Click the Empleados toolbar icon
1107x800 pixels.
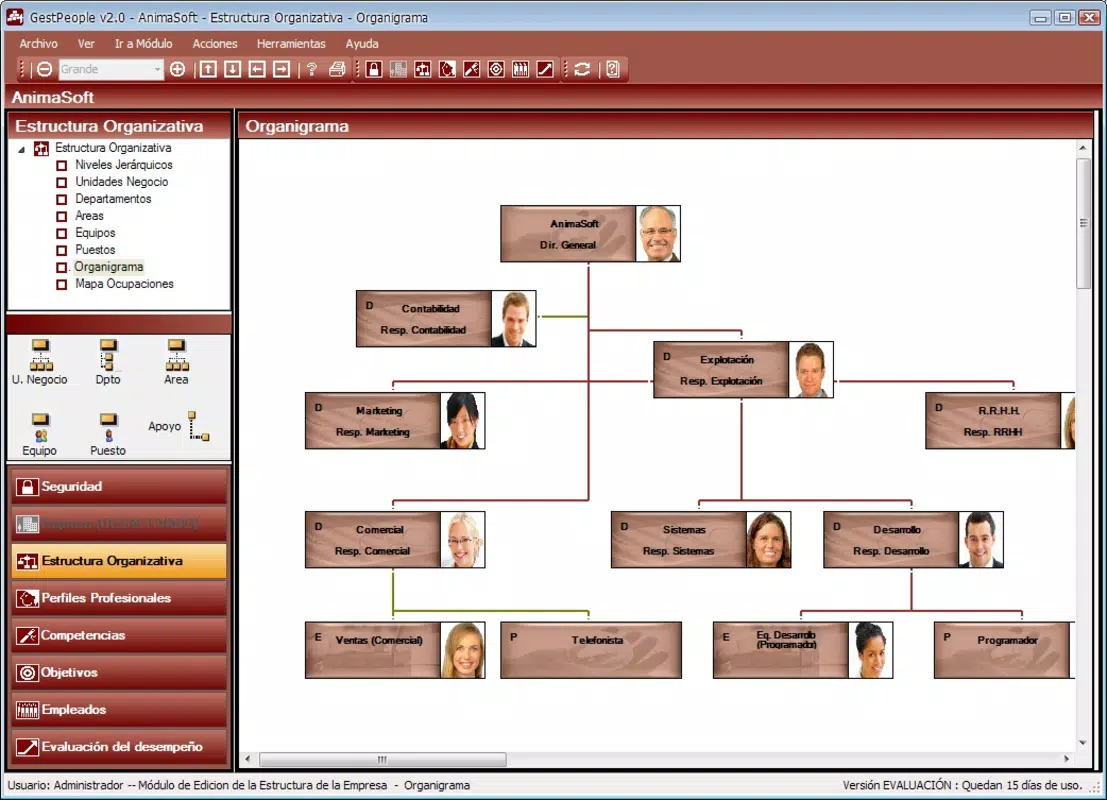520,69
